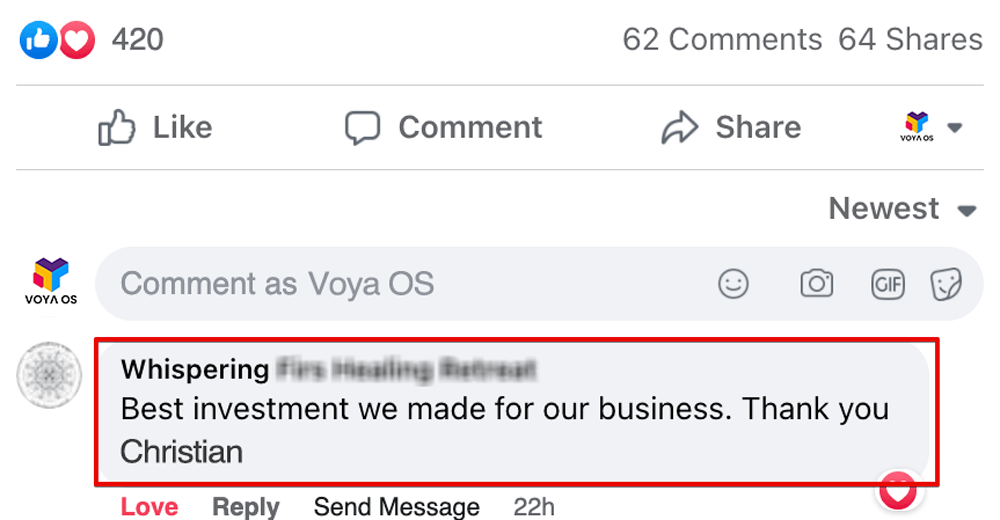This screenshot has height=520, width=1000.
Task: Reply to the Whispering comment
Action: click(x=246, y=506)
